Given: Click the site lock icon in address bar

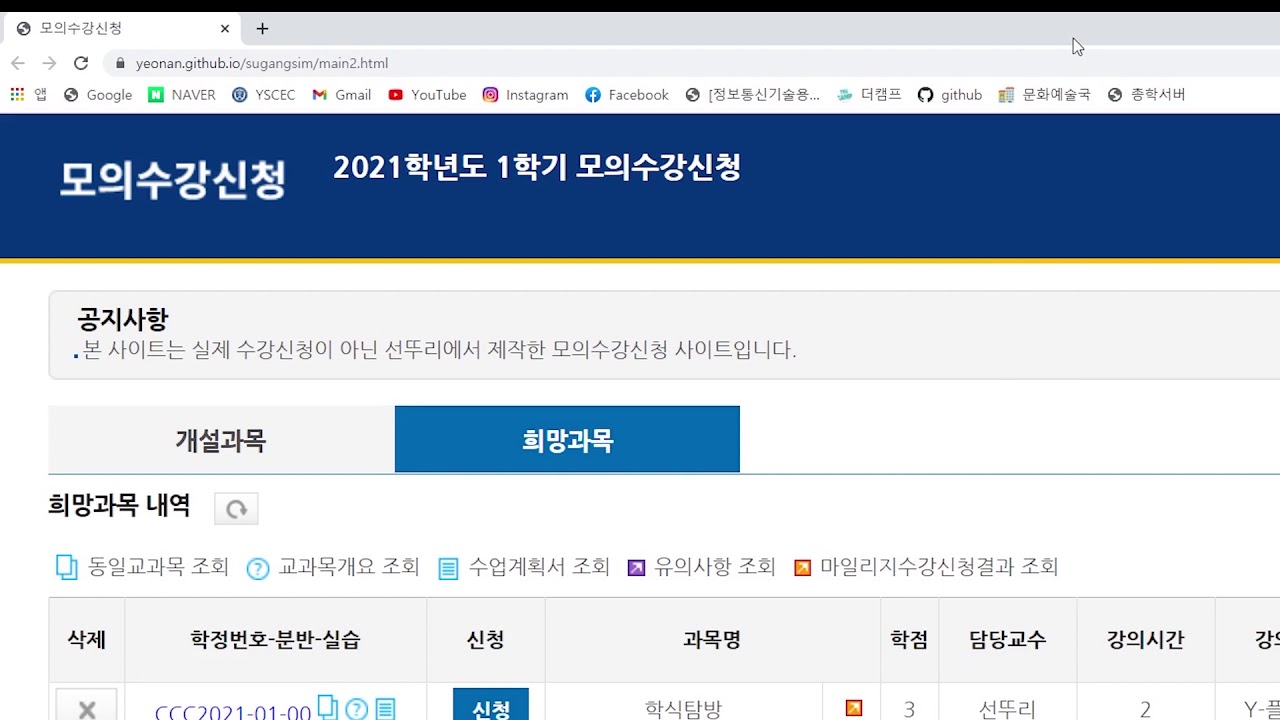Looking at the screenshot, I should coord(121,63).
